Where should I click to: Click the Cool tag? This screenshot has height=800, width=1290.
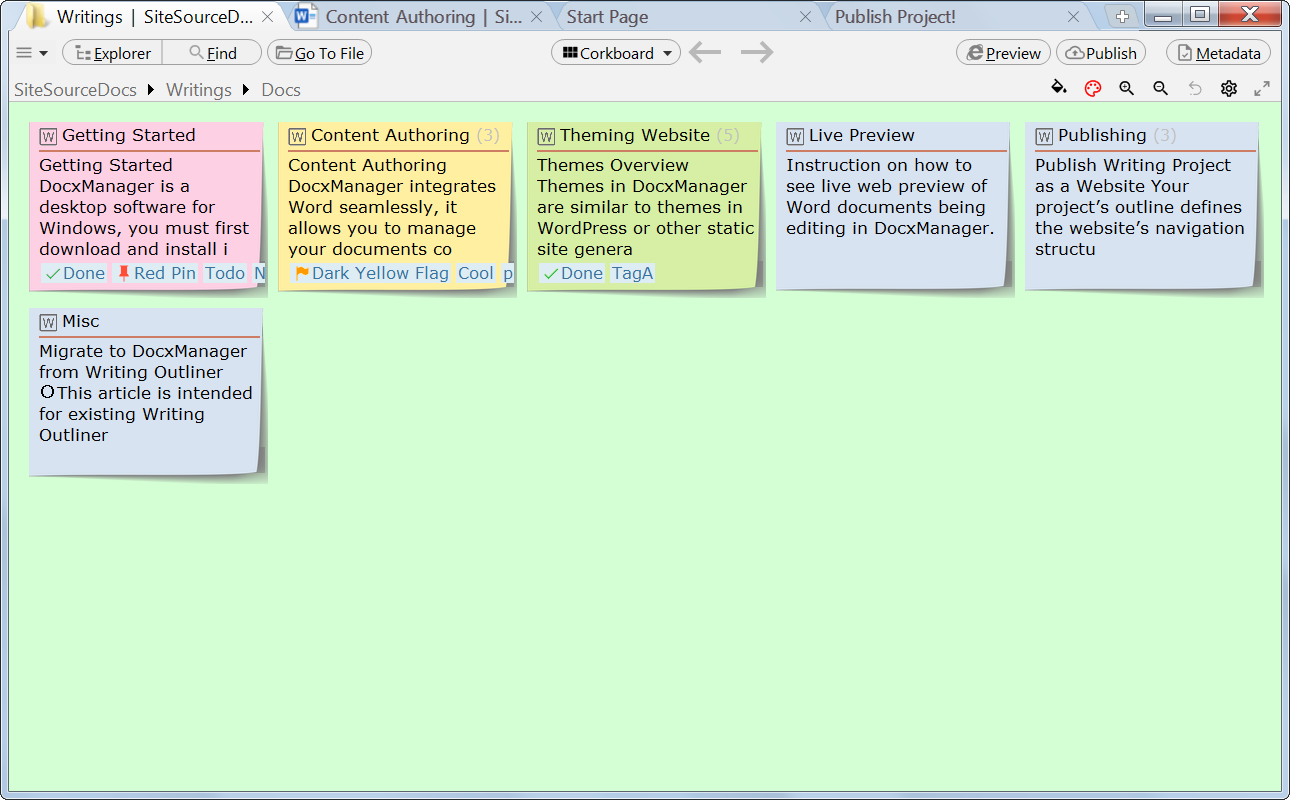coord(476,273)
